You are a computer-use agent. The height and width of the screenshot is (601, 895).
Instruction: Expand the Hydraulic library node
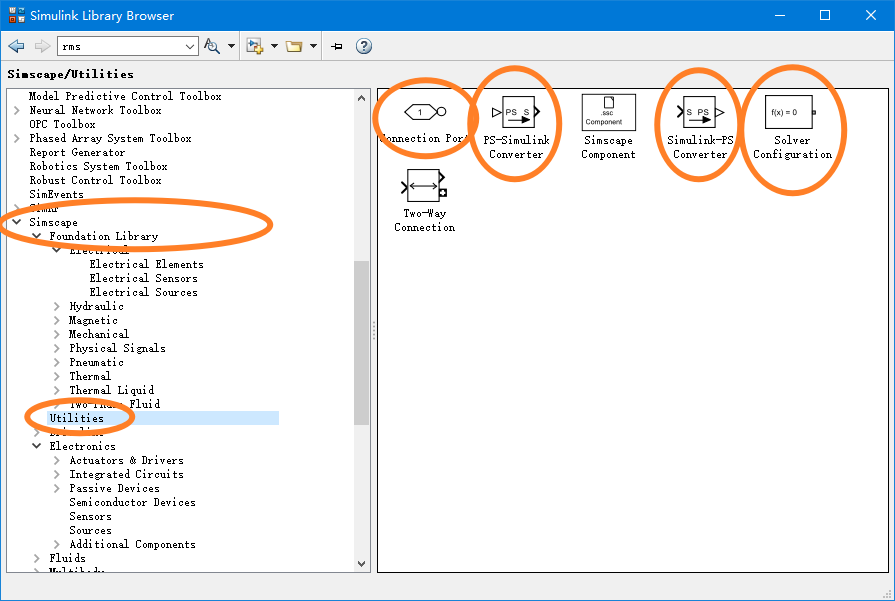point(57,306)
